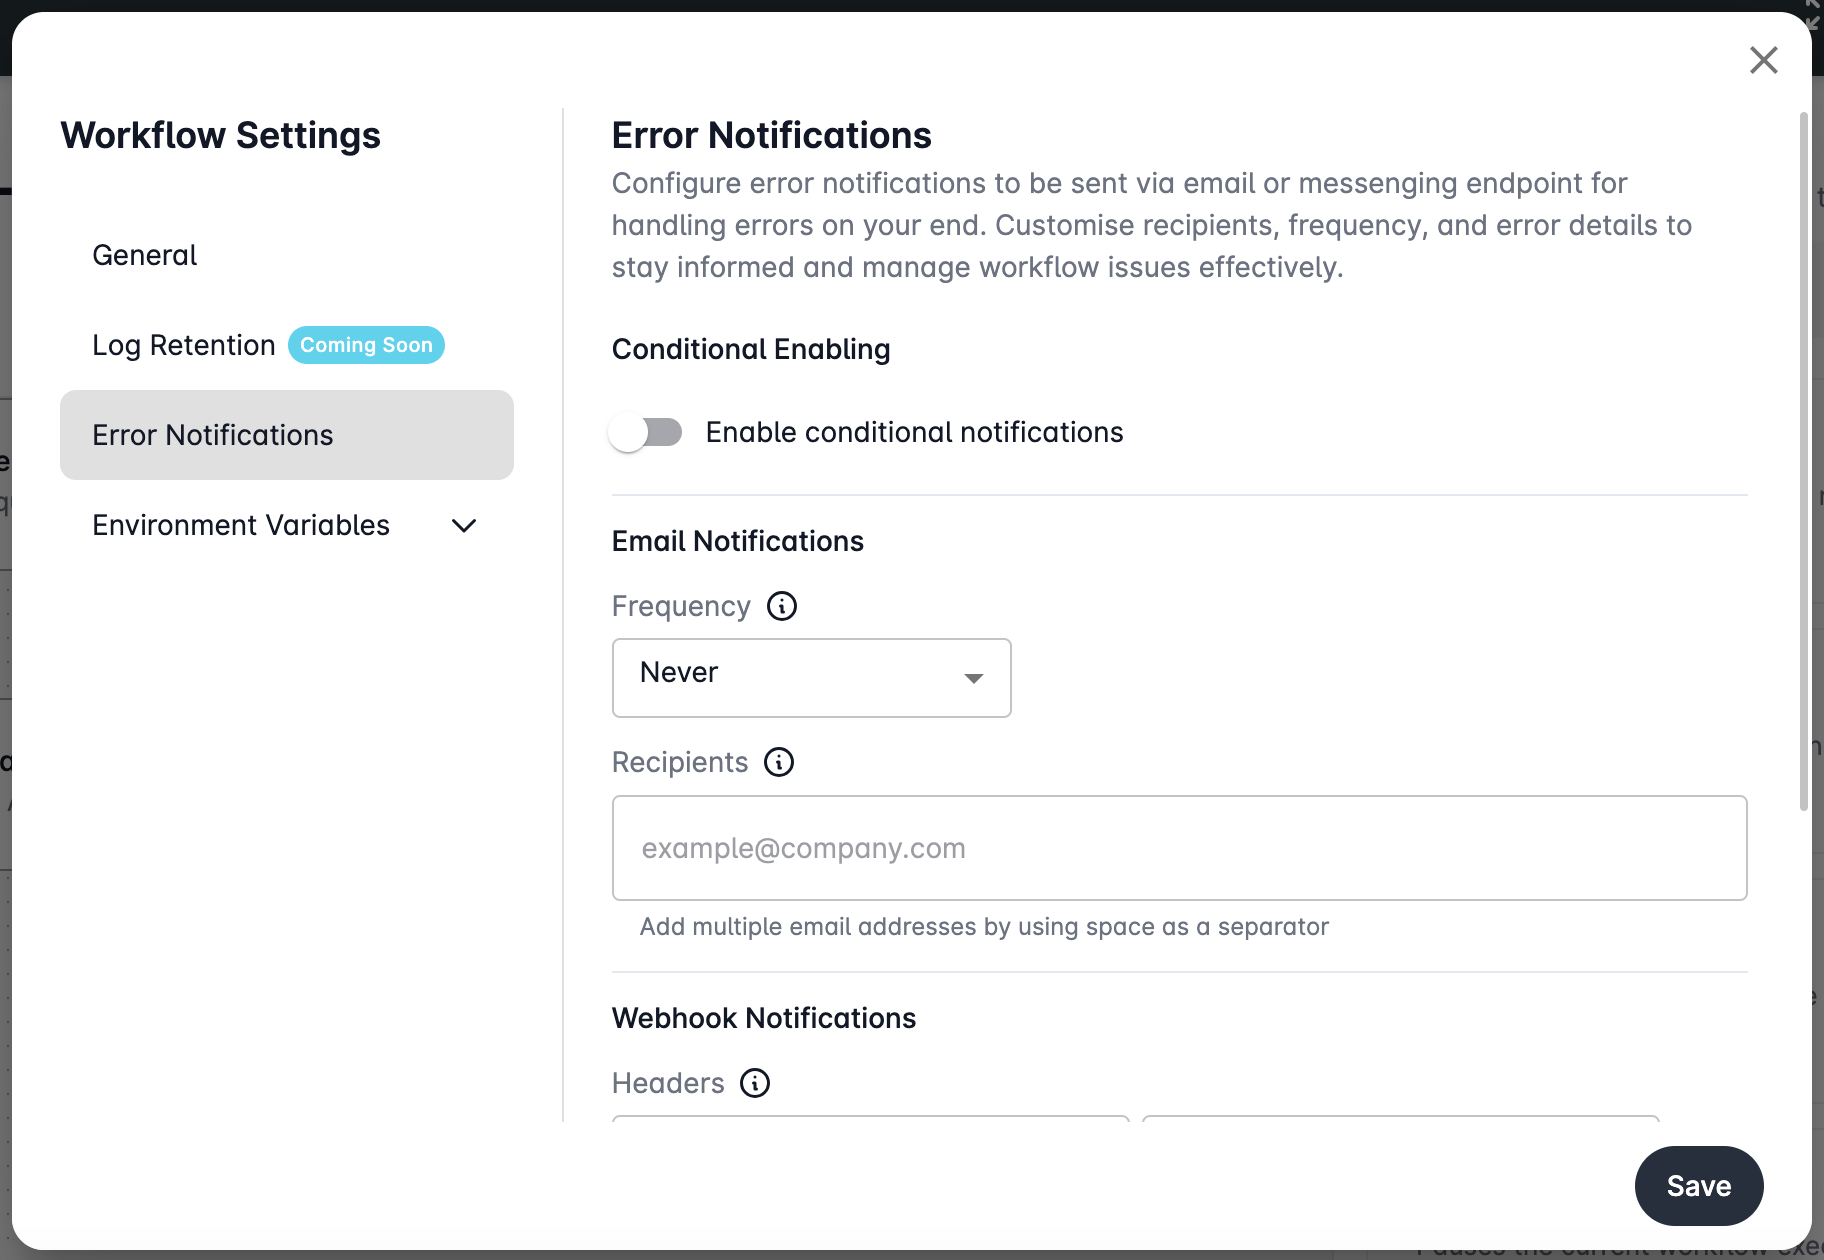
Task: Click the Recipients email input field
Action: [1179, 848]
